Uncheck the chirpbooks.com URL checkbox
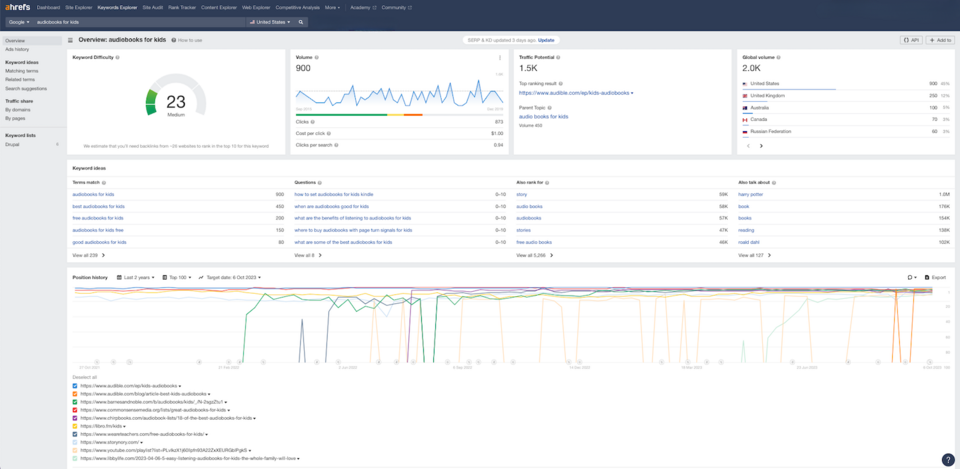The image size is (960, 469). click(x=75, y=418)
